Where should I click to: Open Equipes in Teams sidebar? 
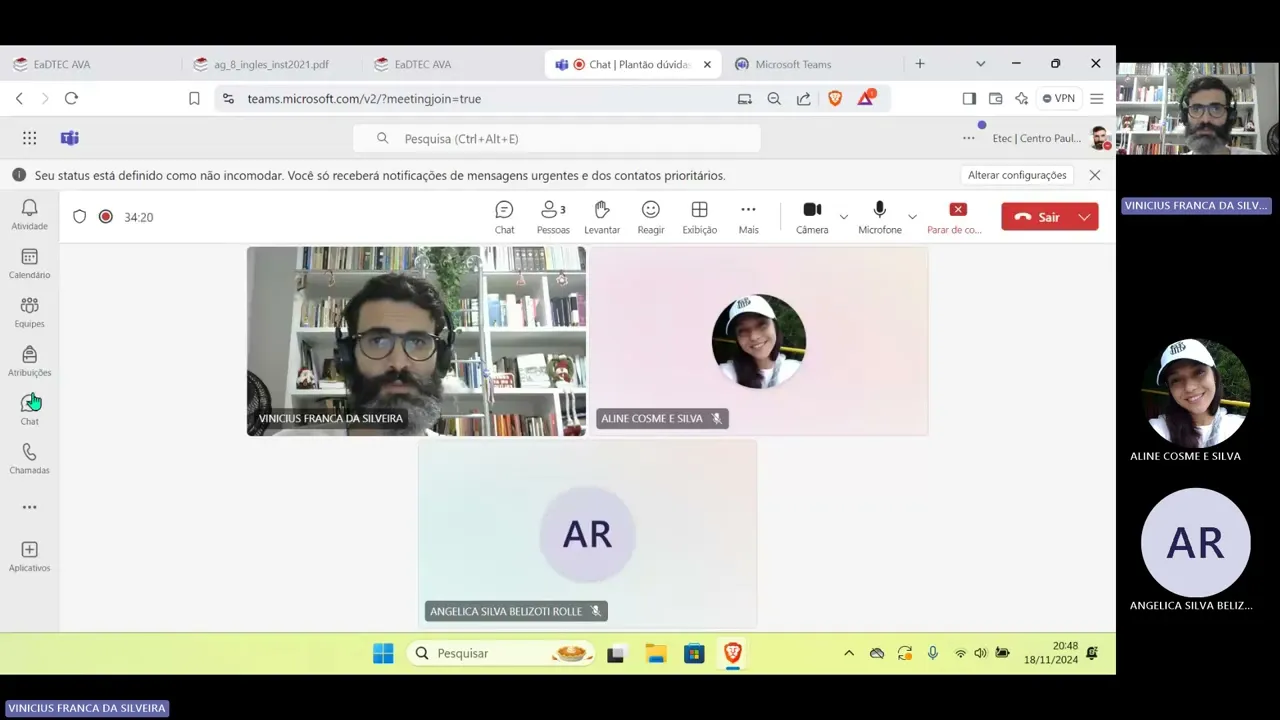coord(29,313)
